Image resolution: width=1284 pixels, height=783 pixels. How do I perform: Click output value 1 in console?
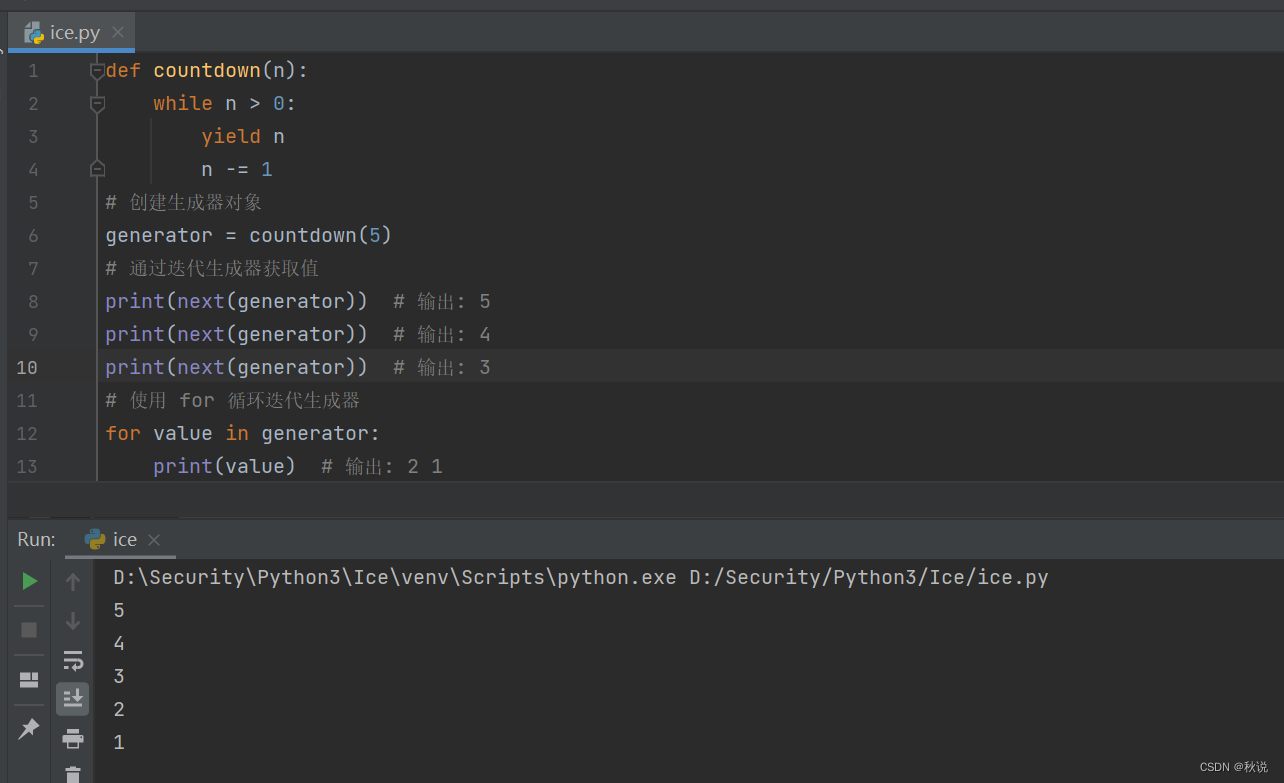tap(119, 742)
